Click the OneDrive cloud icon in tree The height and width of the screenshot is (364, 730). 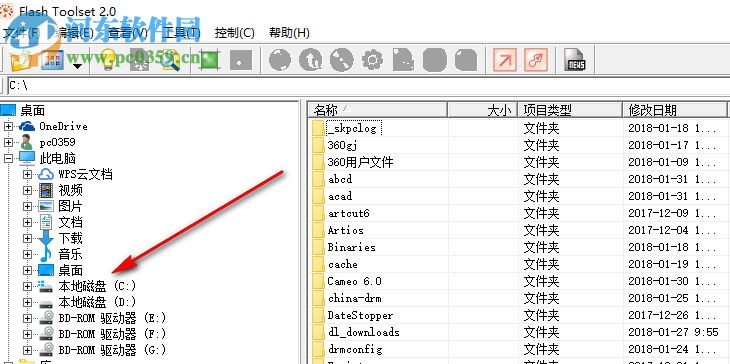tap(27, 126)
